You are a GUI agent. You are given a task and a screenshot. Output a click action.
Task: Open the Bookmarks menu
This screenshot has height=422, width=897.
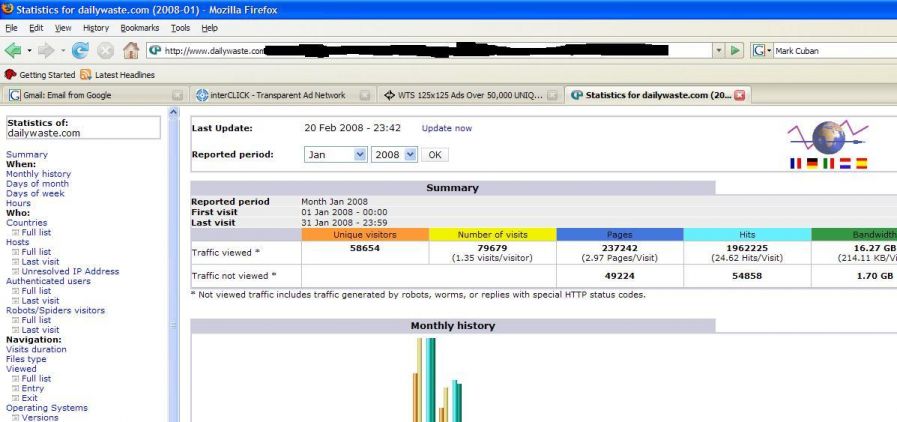[140, 27]
